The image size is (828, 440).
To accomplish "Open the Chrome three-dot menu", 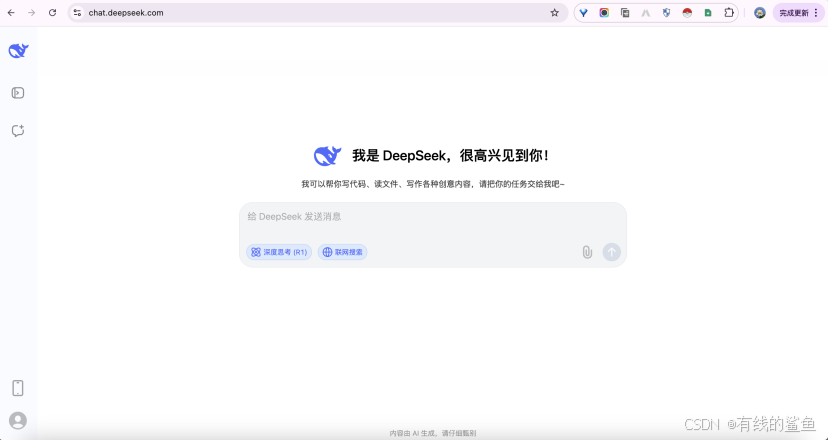I will click(x=816, y=13).
